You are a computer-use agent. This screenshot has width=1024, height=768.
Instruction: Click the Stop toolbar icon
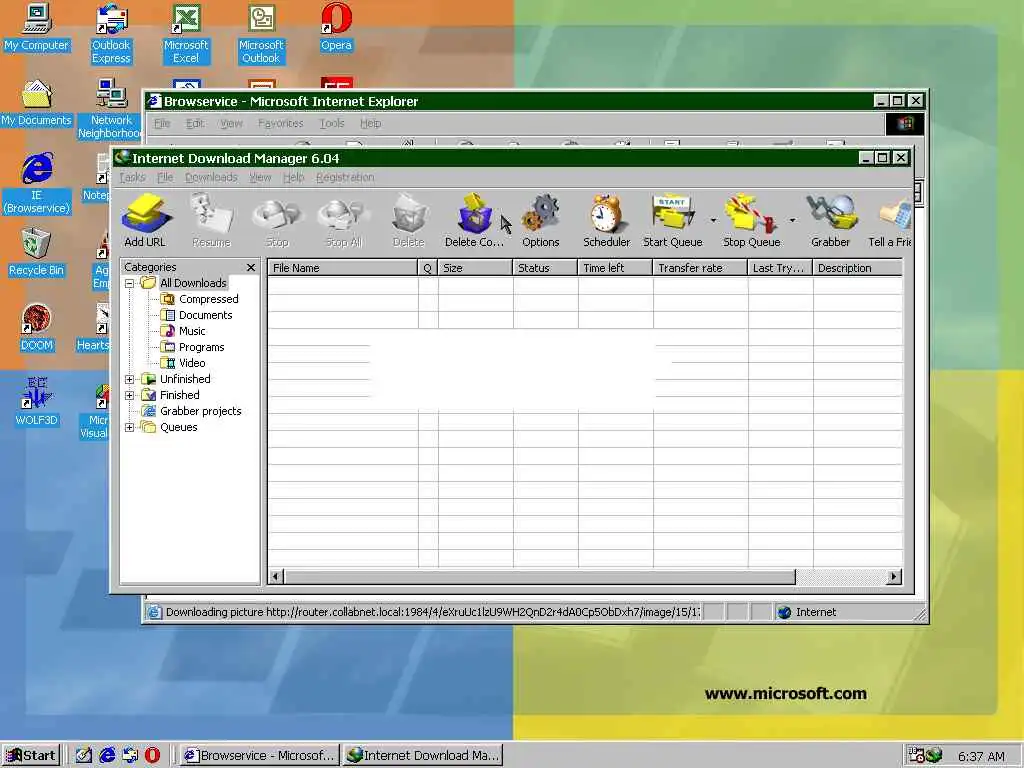point(277,221)
